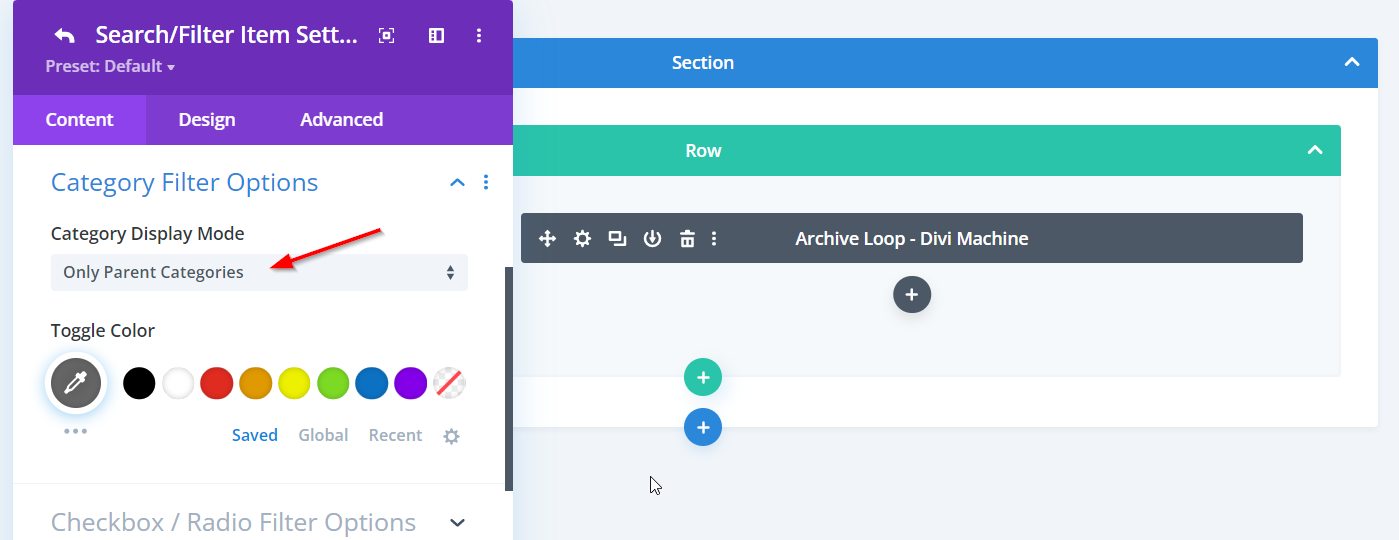Viewport: 1399px width, 540px height.
Task: Open the Preset: Default dropdown
Action: tap(110, 66)
